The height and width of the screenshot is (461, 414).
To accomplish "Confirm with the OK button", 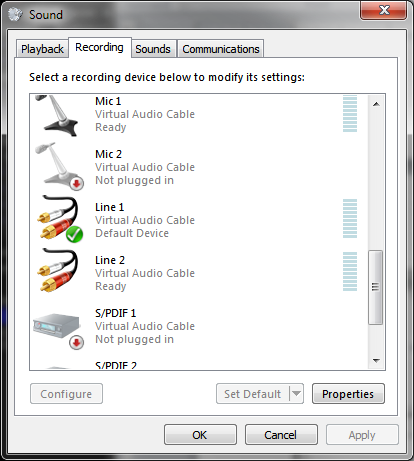I will point(200,435).
